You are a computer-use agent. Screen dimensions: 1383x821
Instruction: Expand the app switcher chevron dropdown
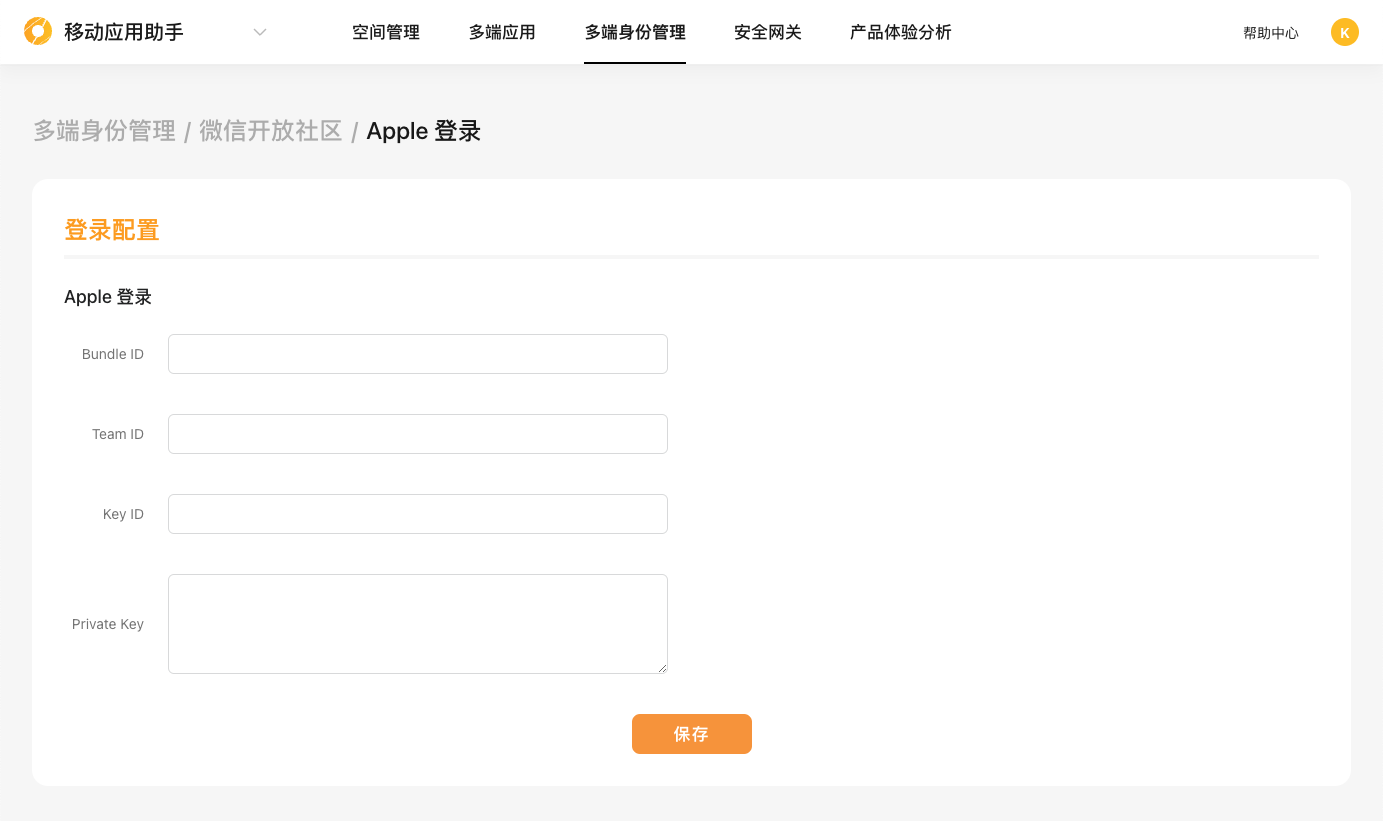pyautogui.click(x=260, y=32)
